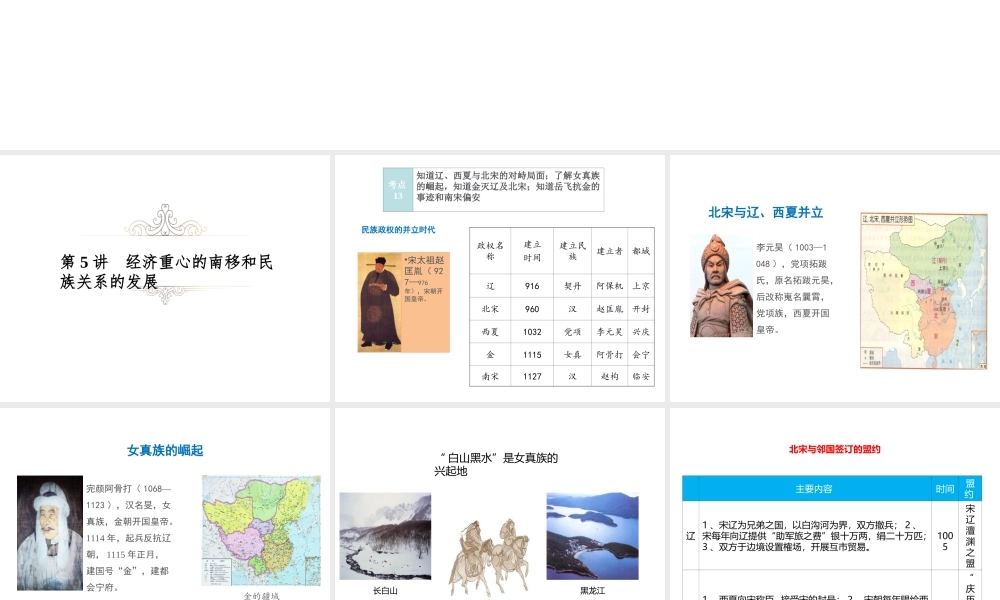
Task: Click the 建立时间 table header
Action: 532,251
